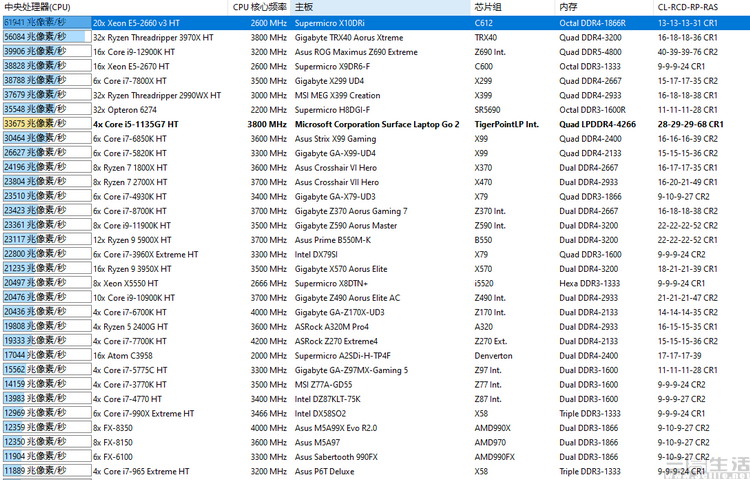Click the 28-29-29-68 CR1 timing cell
Viewport: 750px width, 480px height.
[690, 124]
